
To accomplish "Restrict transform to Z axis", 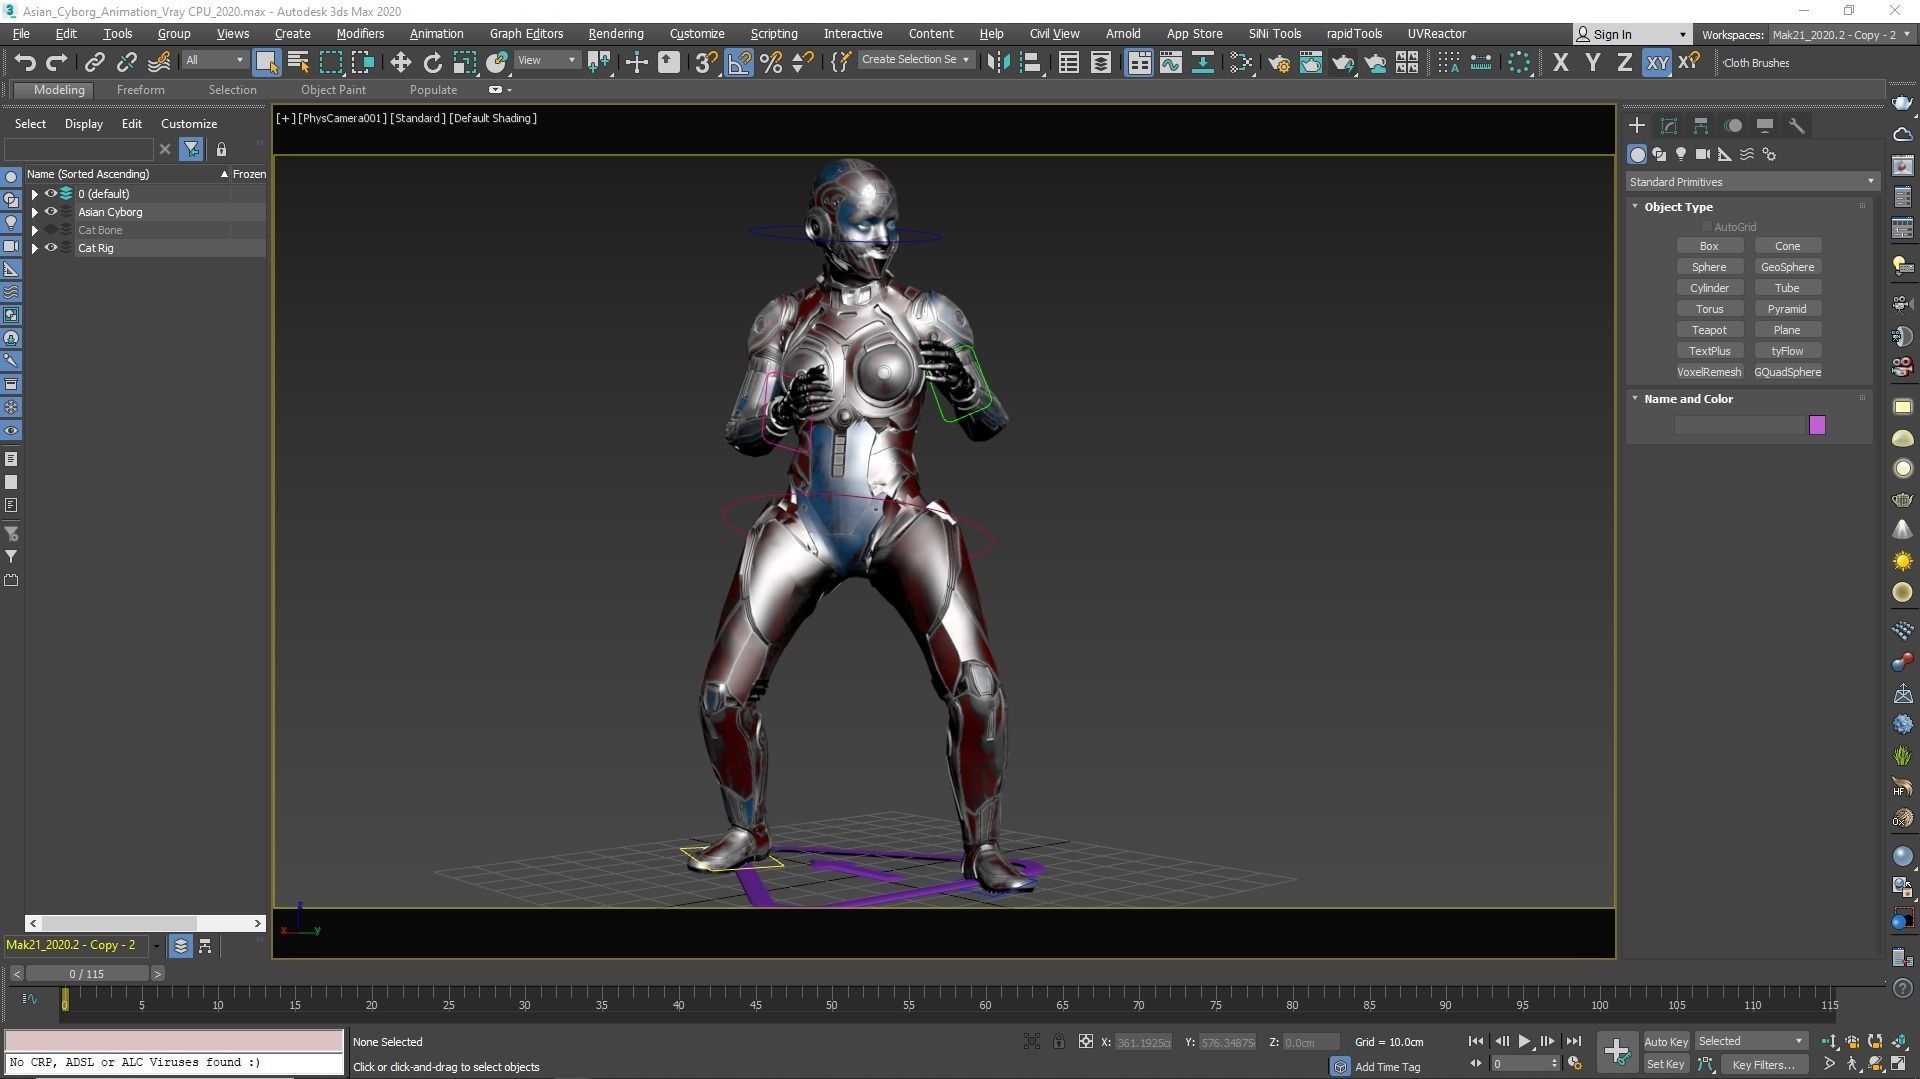I will click(x=1624, y=63).
